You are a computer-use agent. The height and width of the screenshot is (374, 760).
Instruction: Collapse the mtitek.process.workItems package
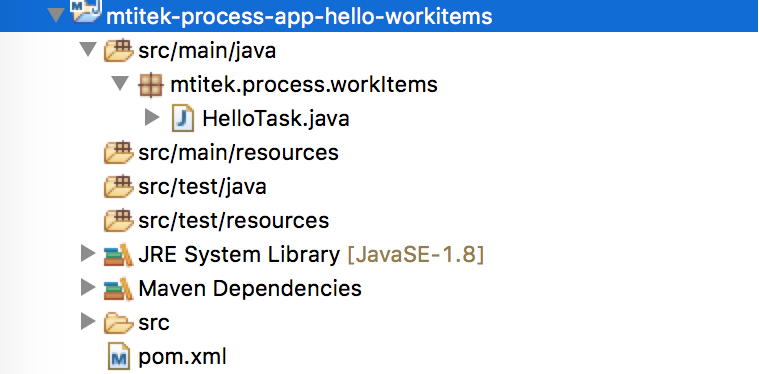120,83
